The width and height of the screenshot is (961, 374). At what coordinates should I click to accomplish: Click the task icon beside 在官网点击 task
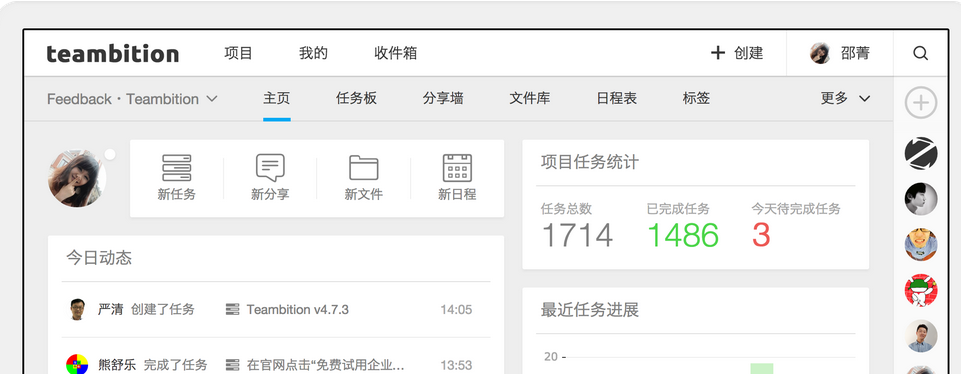click(x=232, y=365)
